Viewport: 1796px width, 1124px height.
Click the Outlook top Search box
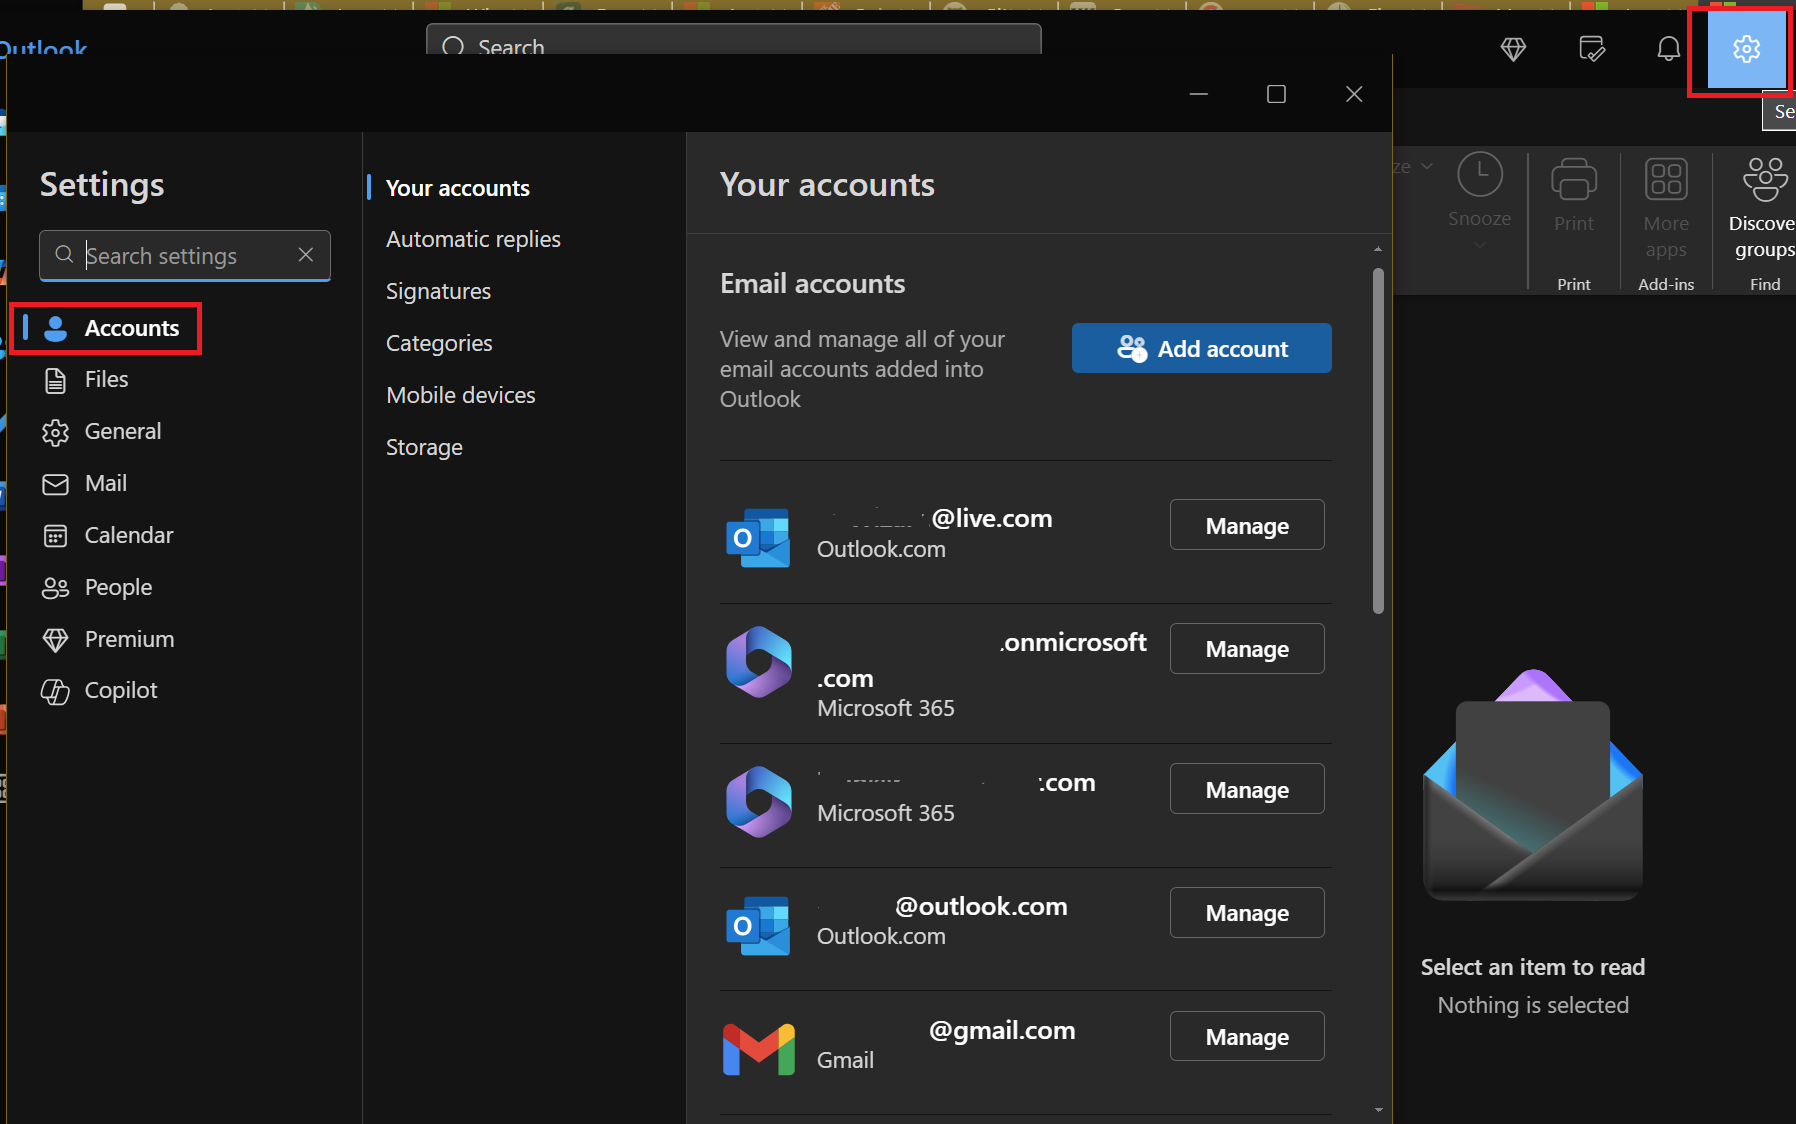point(734,41)
